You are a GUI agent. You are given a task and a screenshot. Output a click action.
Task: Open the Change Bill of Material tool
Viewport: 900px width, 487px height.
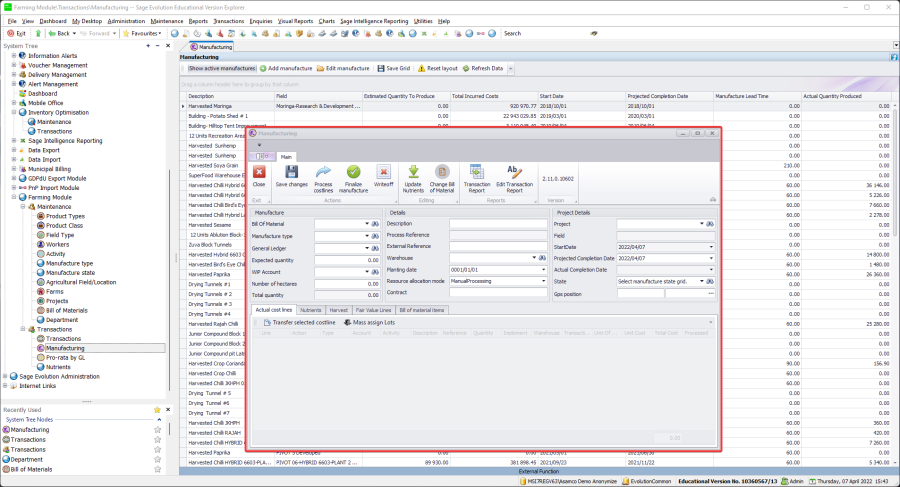pyautogui.click(x=442, y=173)
